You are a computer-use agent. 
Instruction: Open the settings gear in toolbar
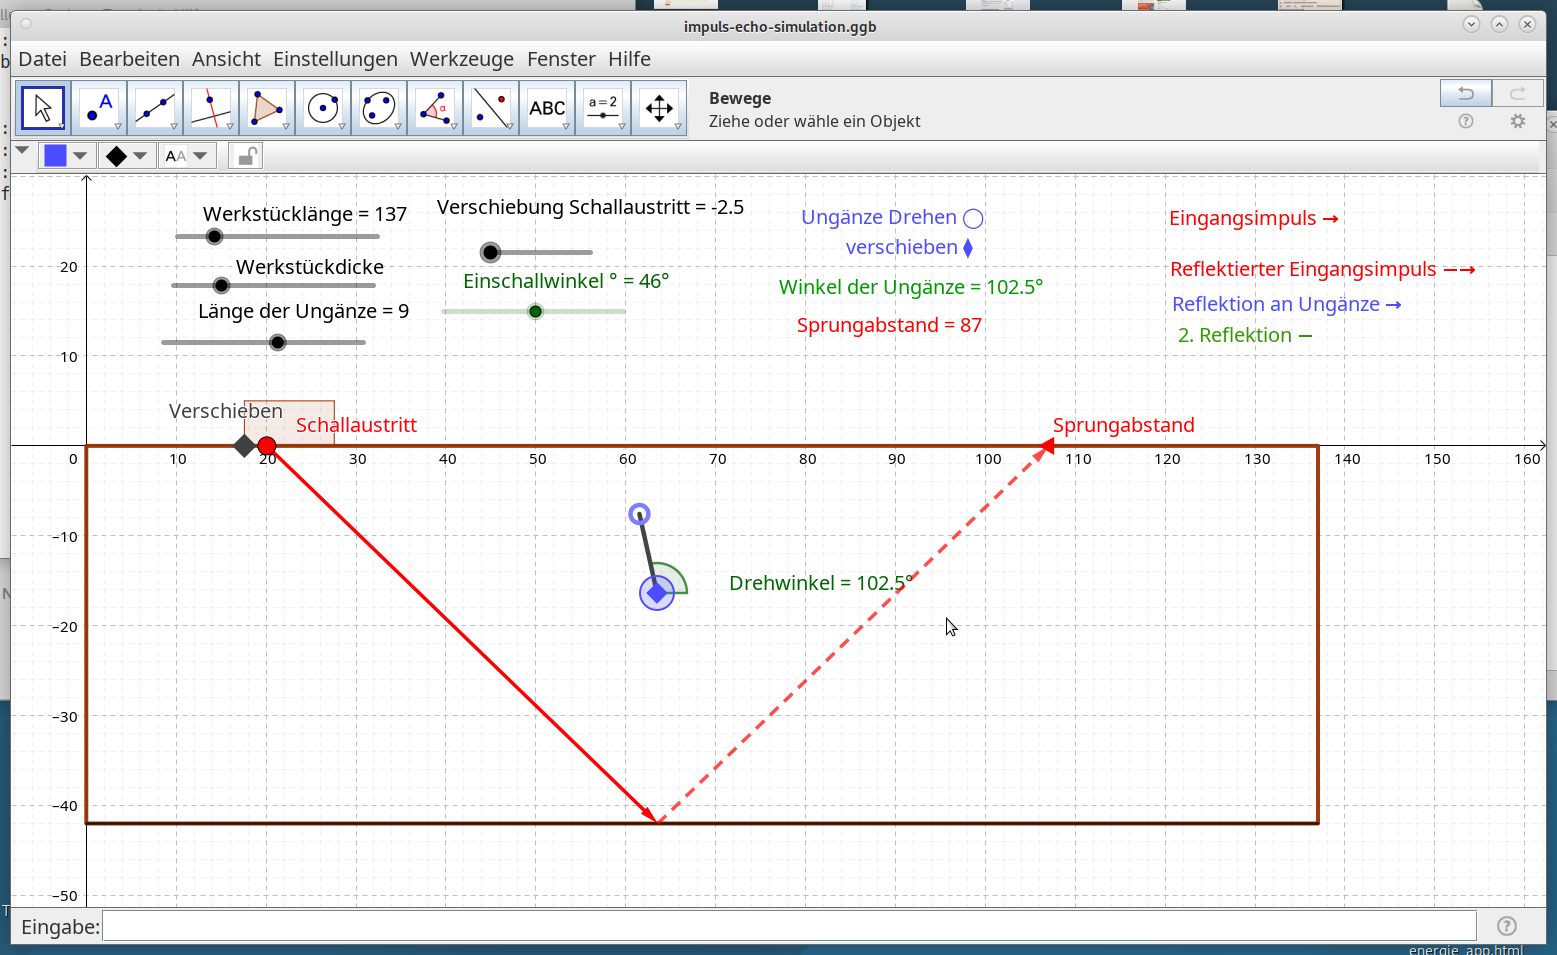click(1518, 121)
